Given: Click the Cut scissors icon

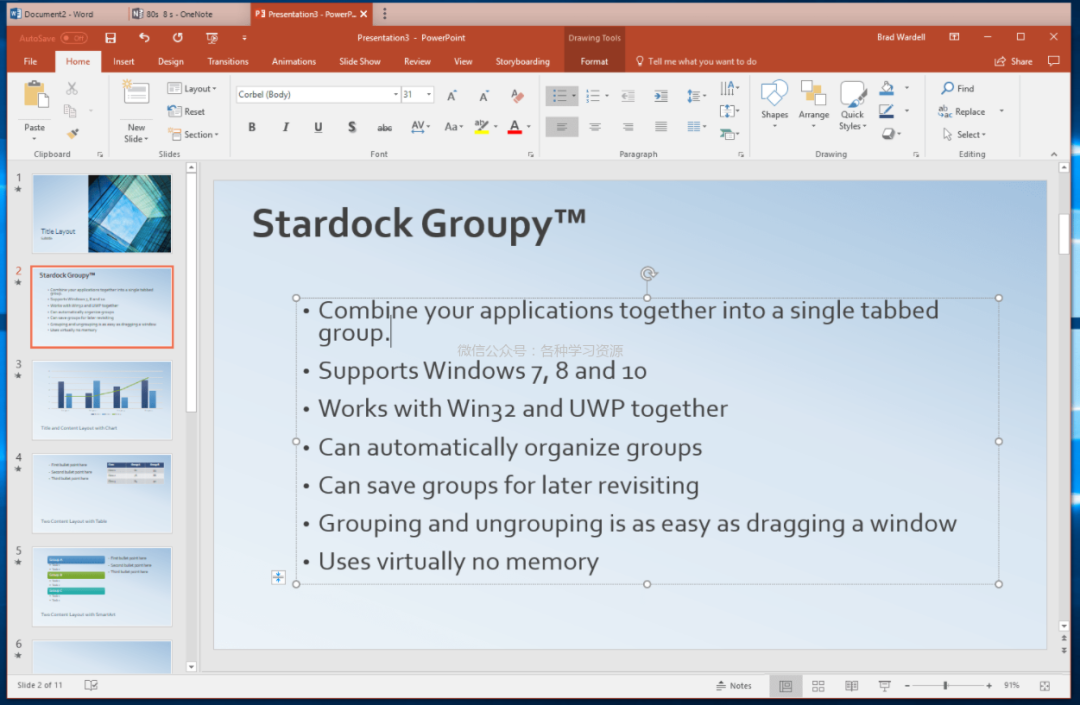Looking at the screenshot, I should [x=72, y=88].
